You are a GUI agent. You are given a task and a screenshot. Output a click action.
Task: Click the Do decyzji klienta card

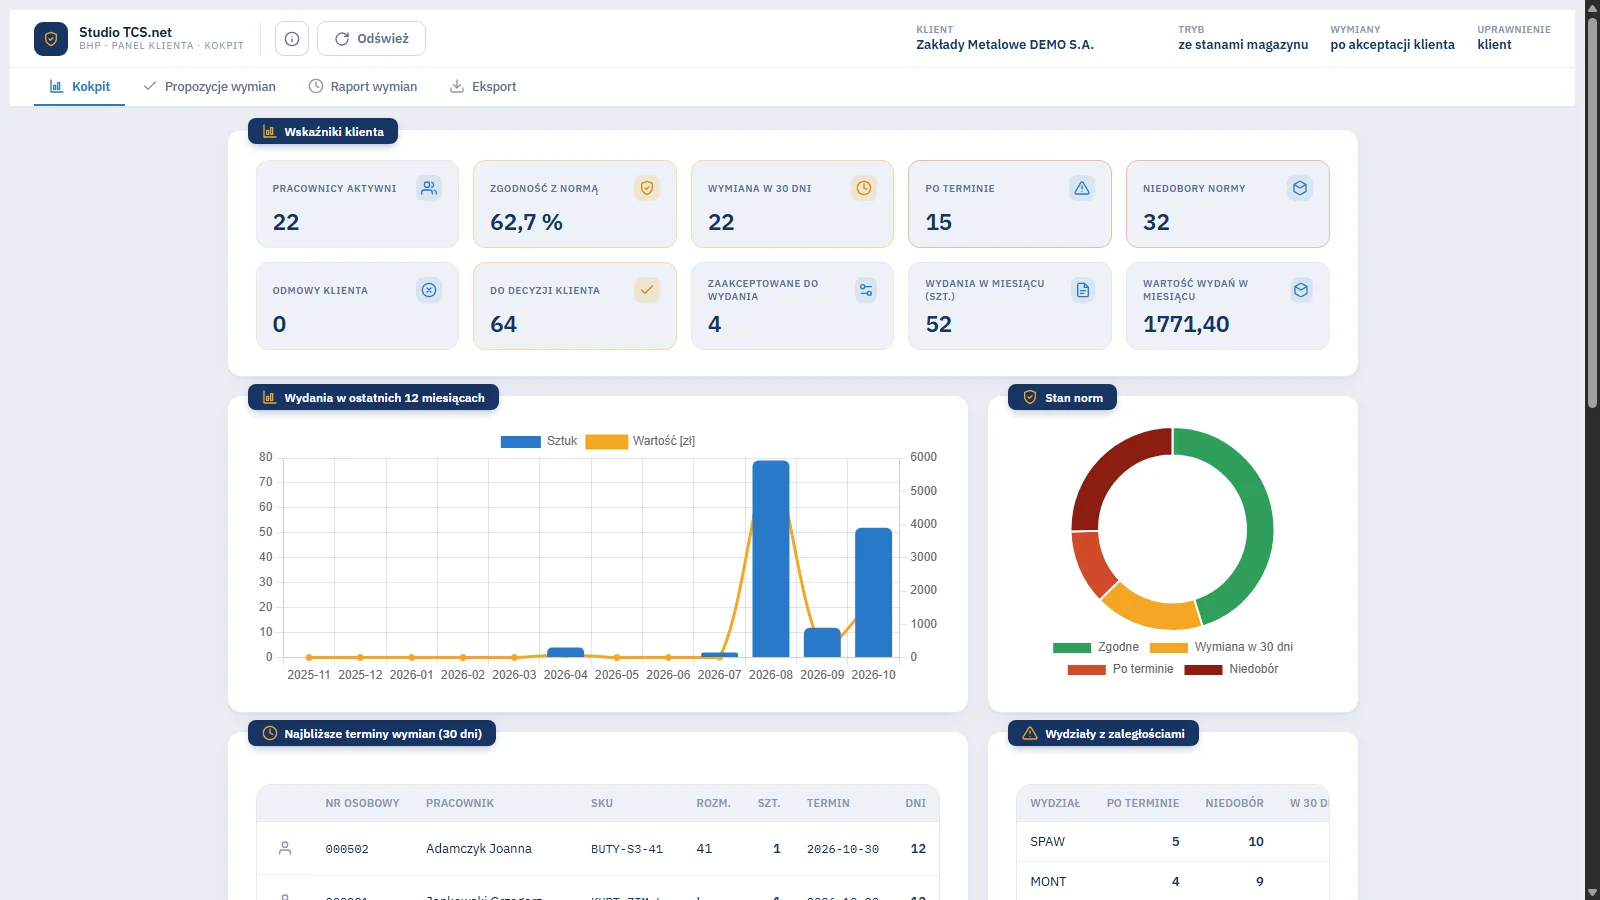pyautogui.click(x=575, y=306)
